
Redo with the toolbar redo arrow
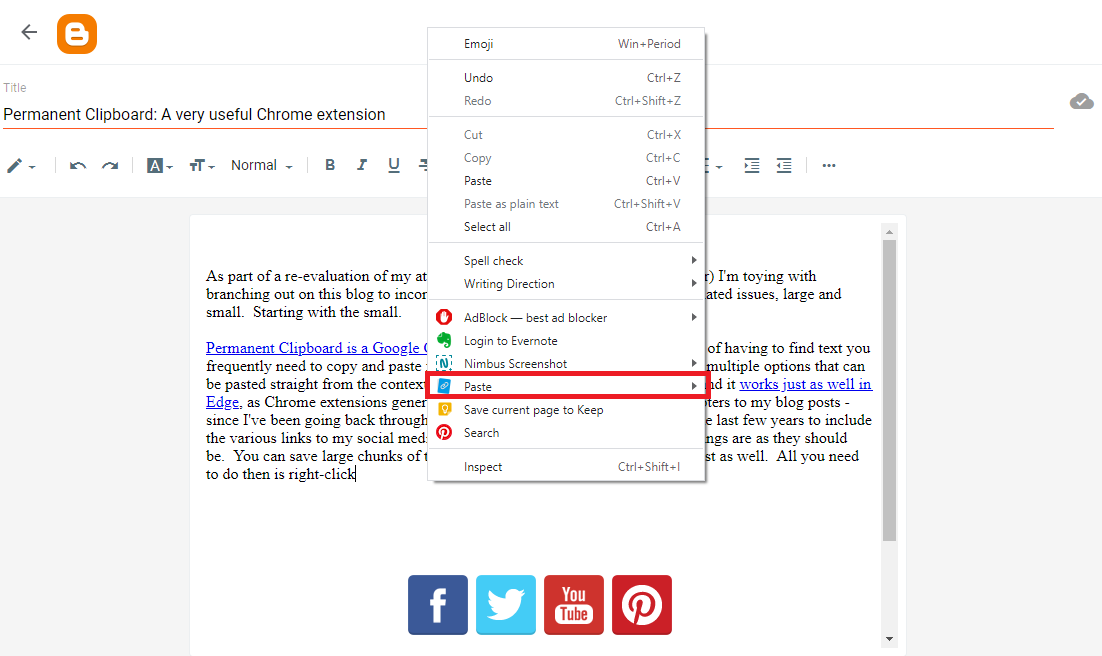[110, 166]
